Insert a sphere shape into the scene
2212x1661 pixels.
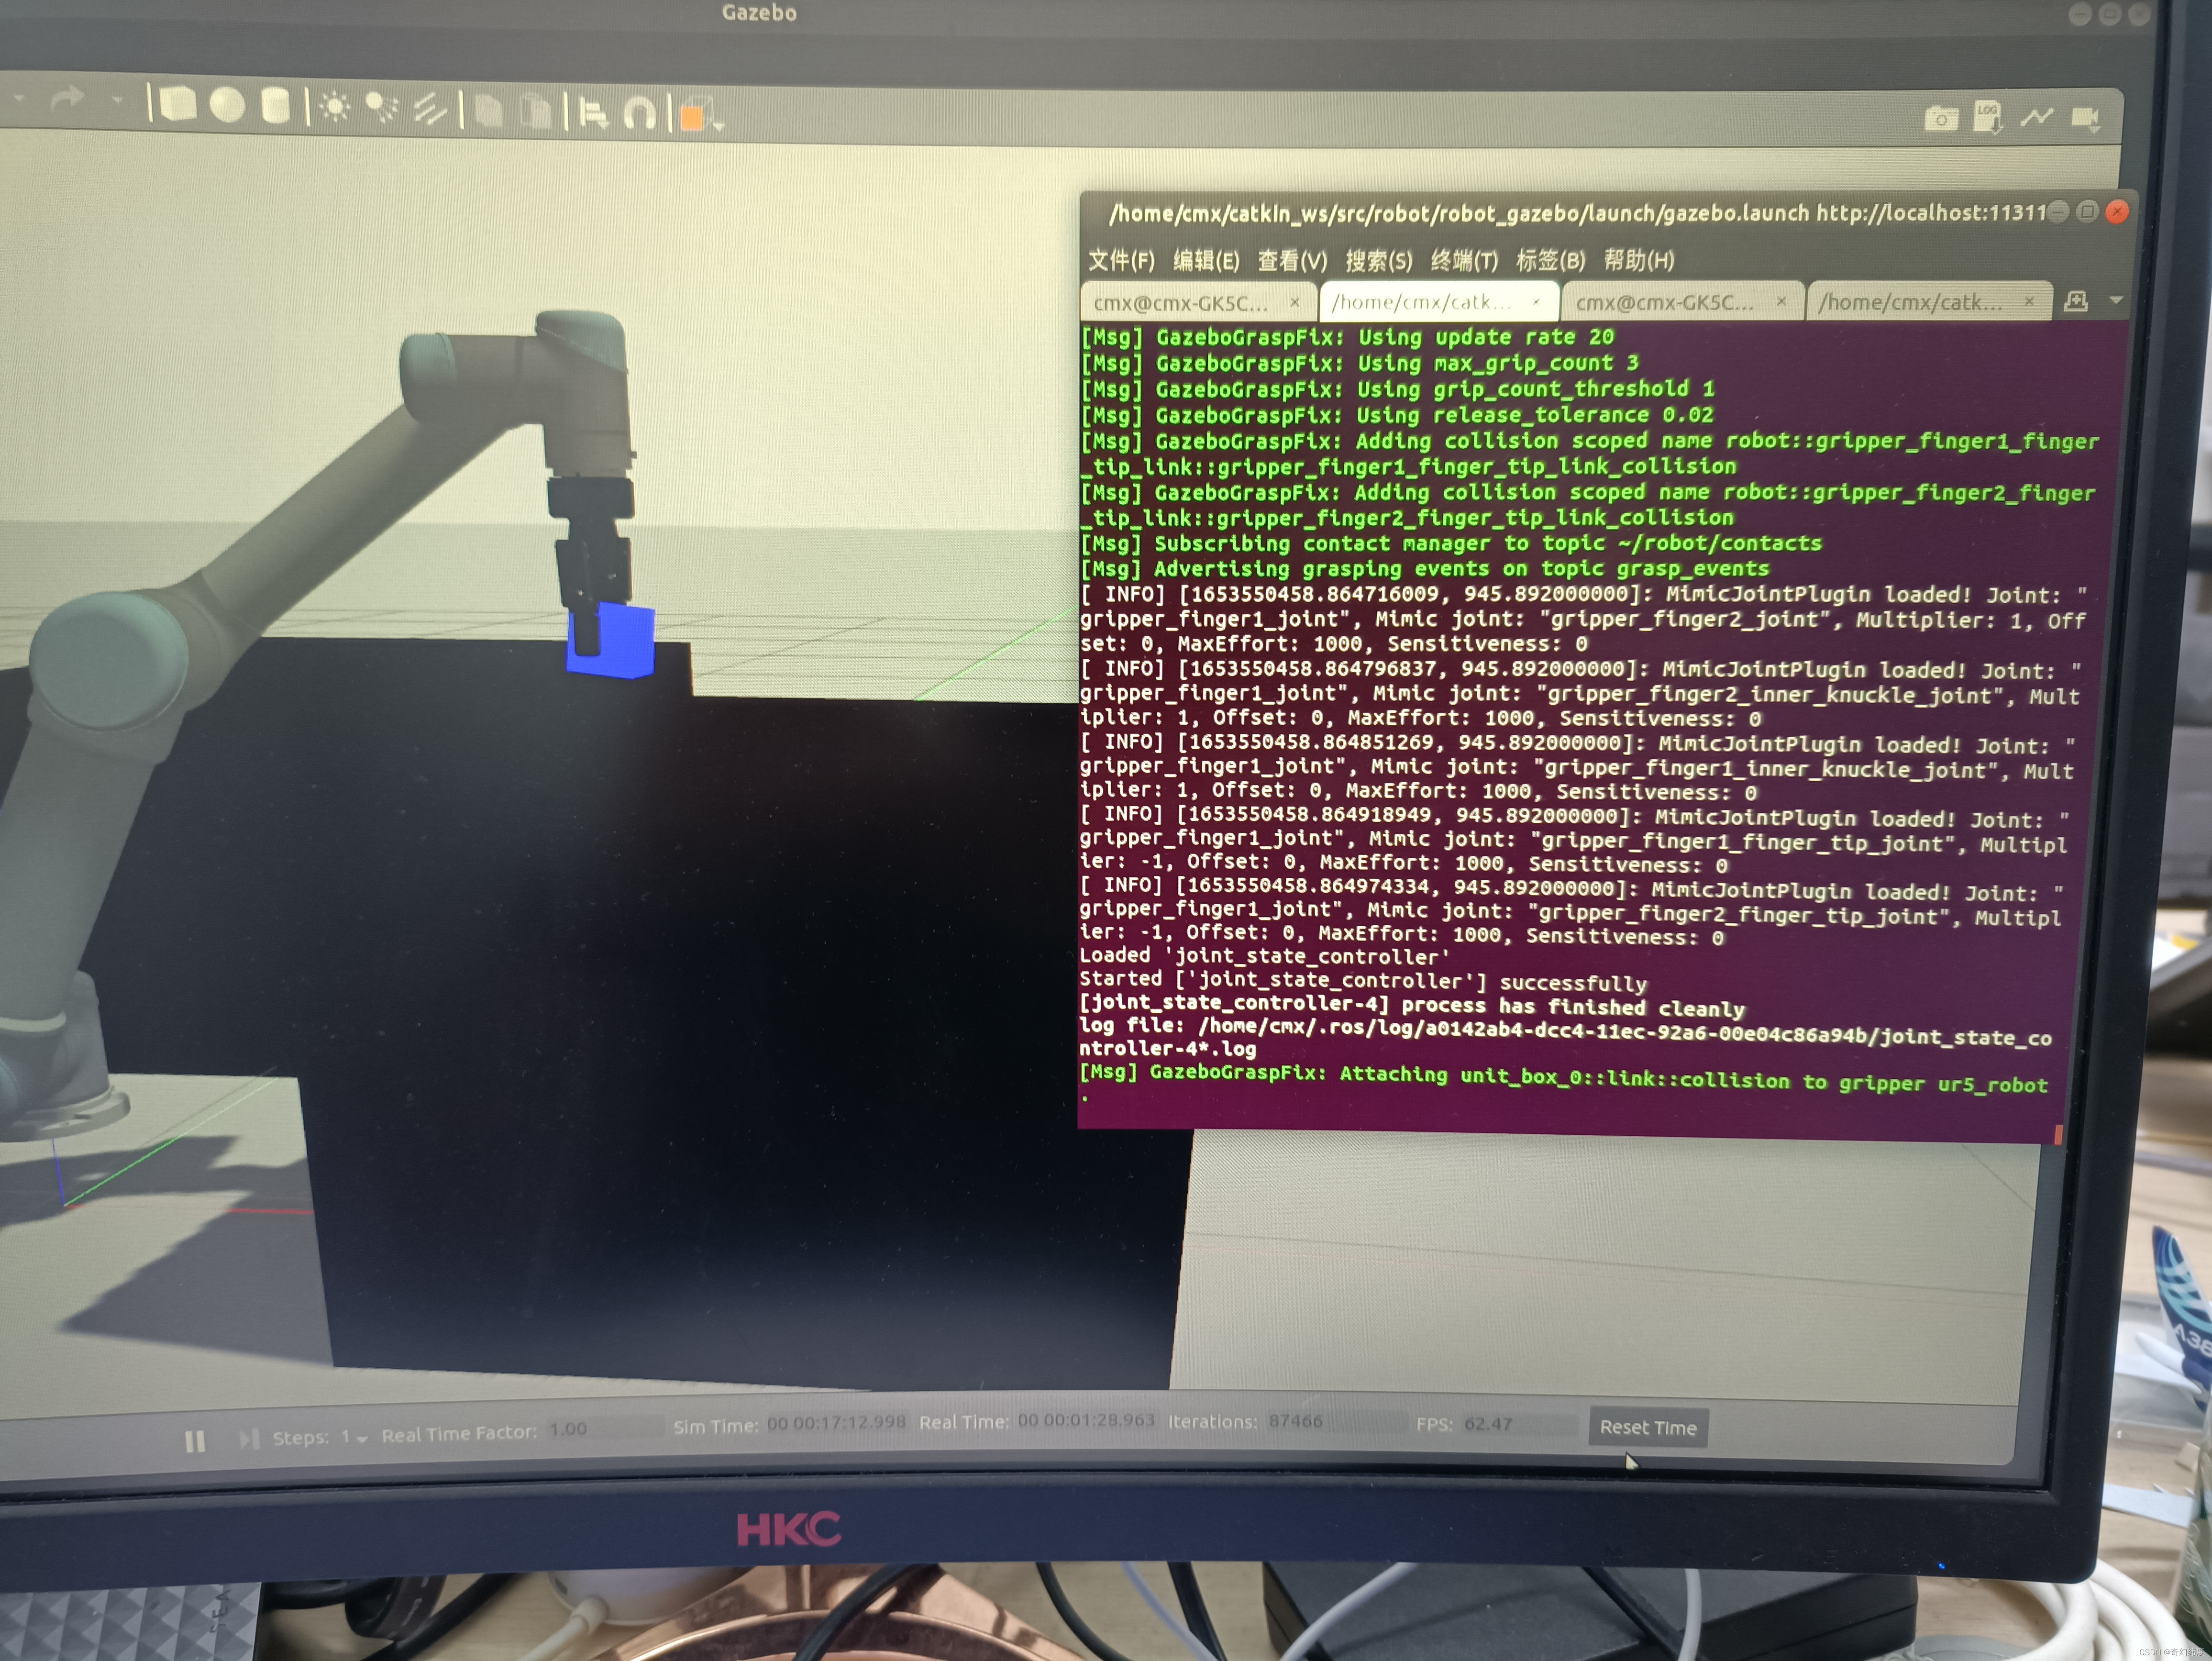tap(228, 105)
